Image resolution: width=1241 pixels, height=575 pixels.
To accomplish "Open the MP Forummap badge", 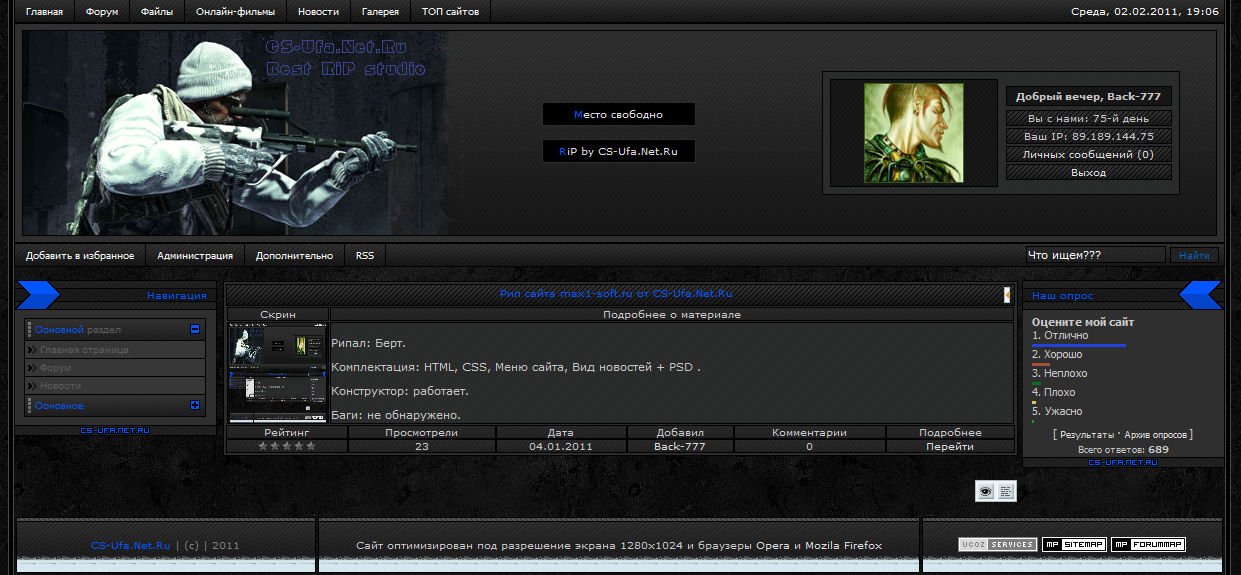I will pos(1148,545).
